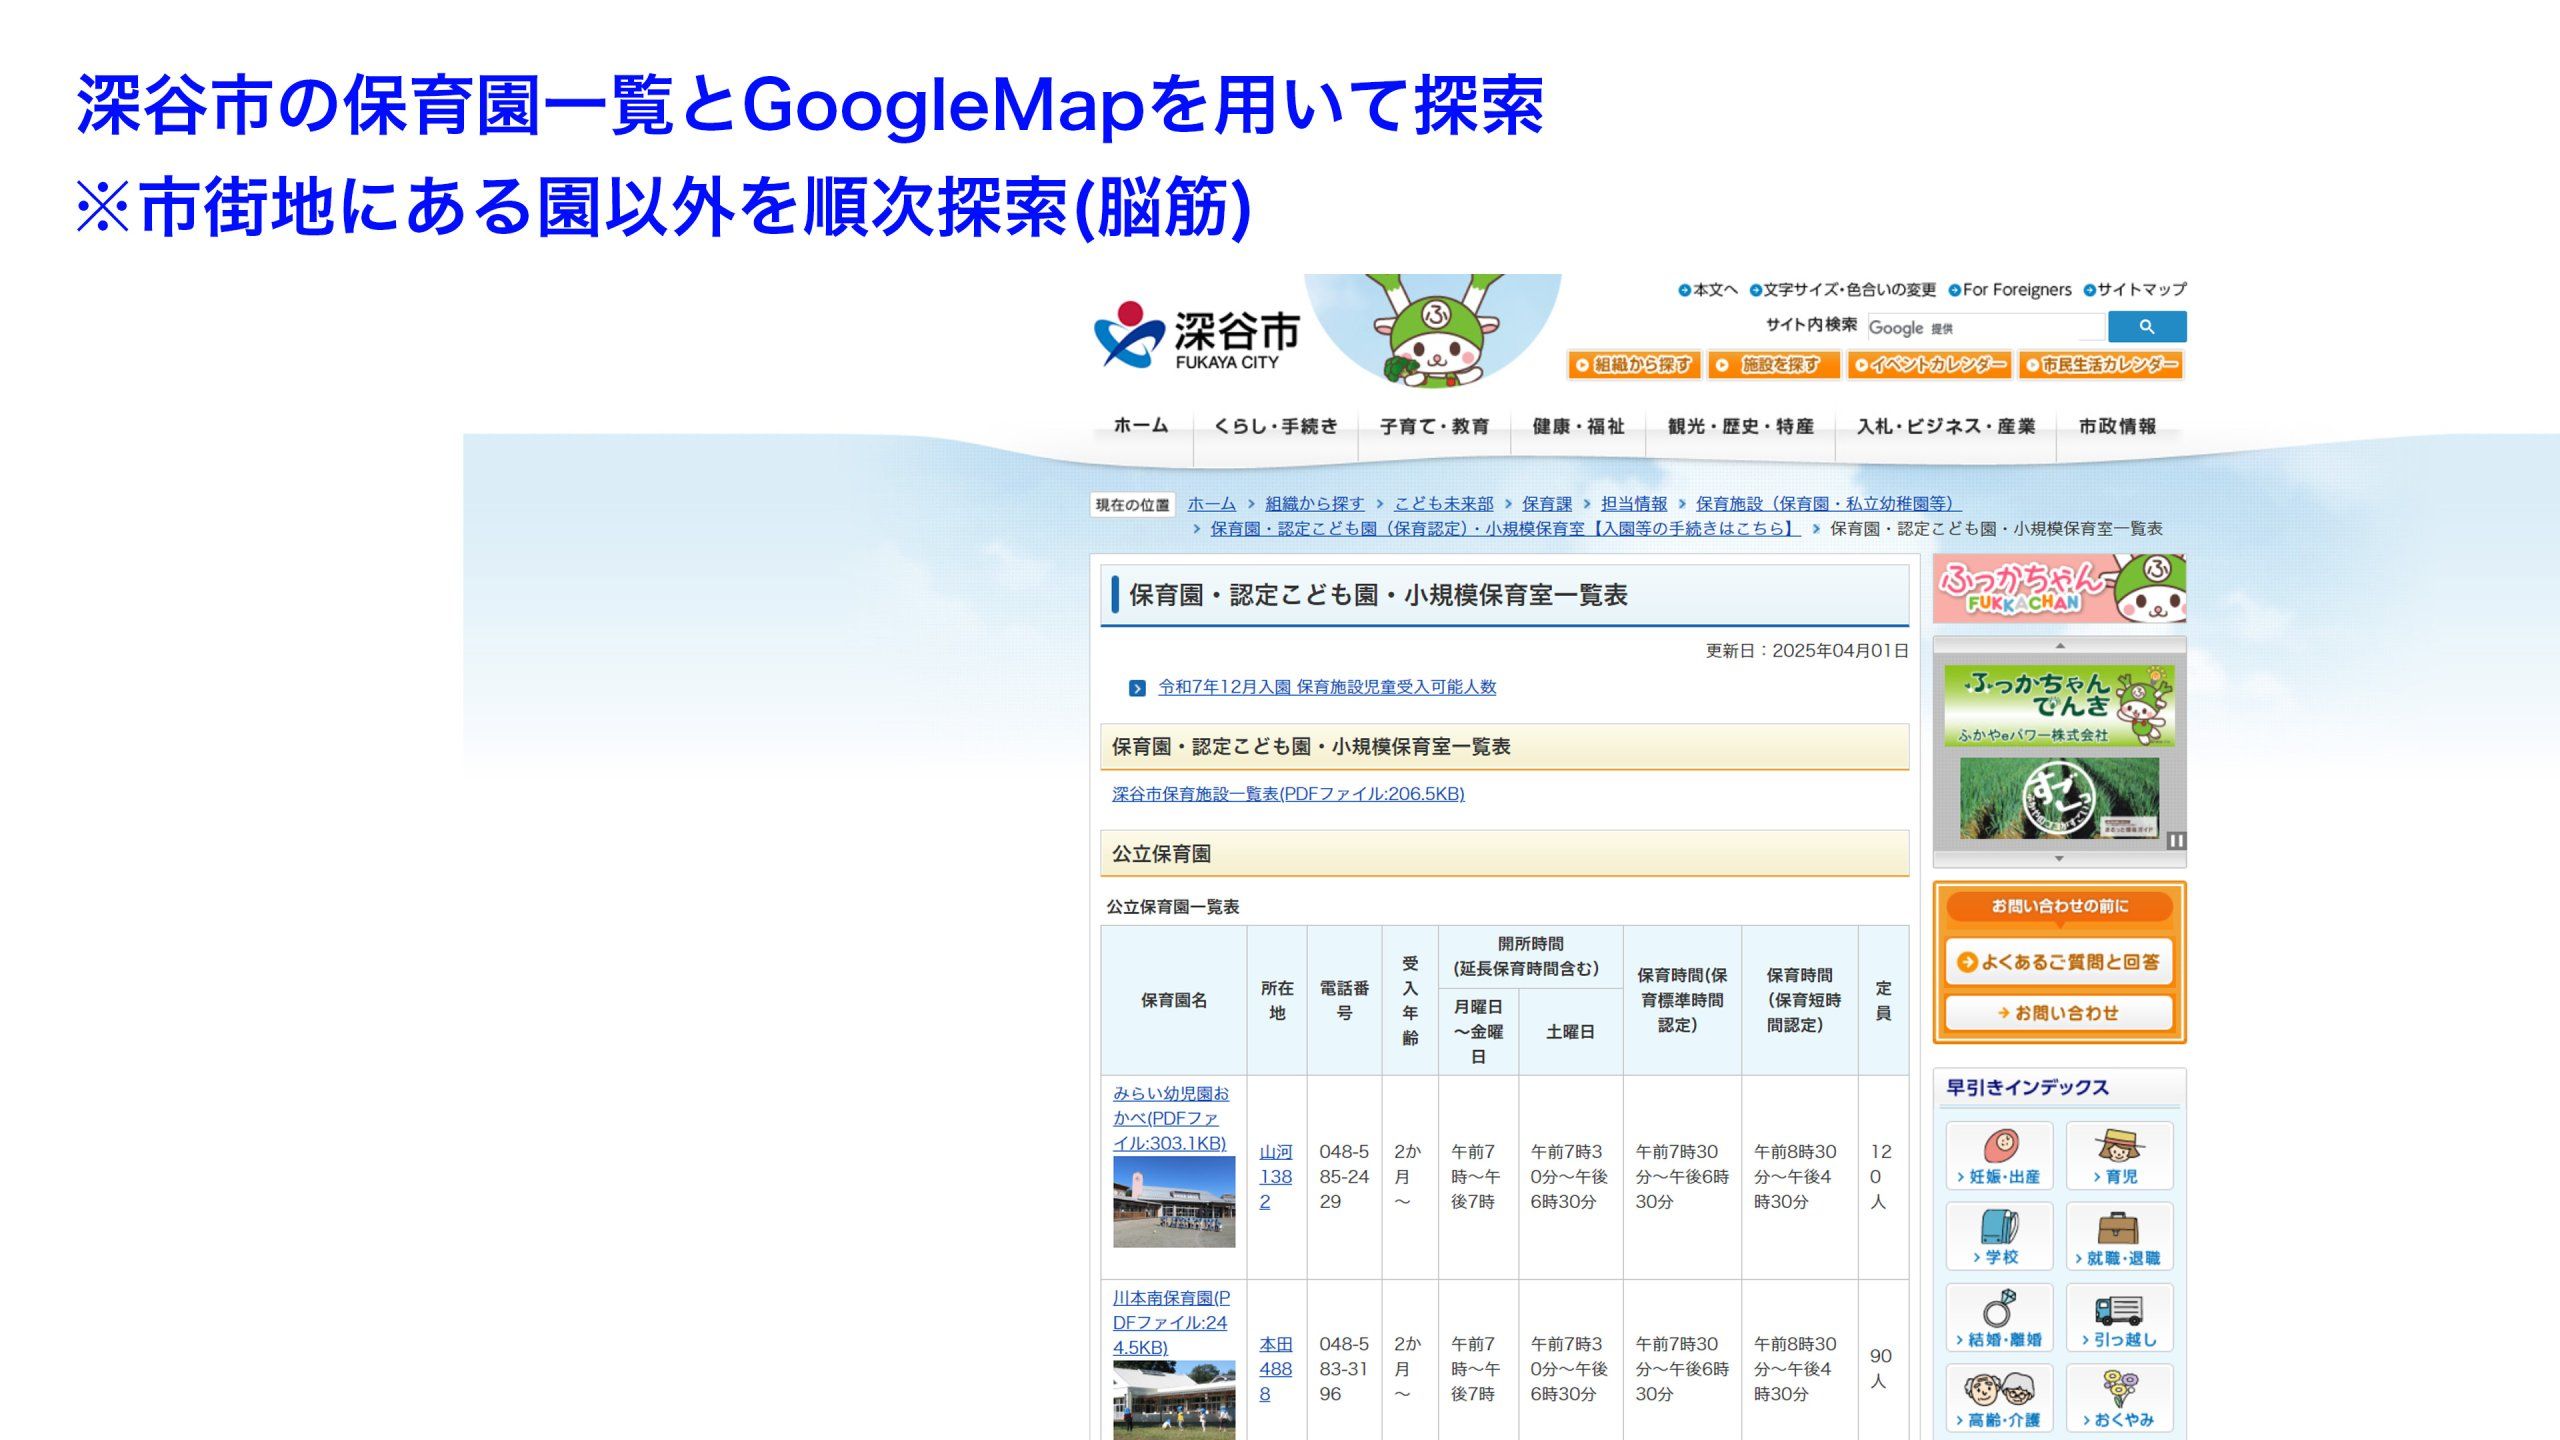Open the 育児 index icon
2560x1440 pixels.
click(2118, 1155)
